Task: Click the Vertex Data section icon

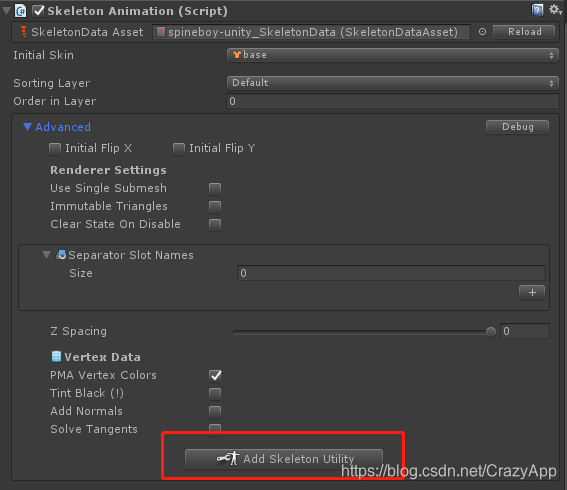Action: click(x=56, y=357)
